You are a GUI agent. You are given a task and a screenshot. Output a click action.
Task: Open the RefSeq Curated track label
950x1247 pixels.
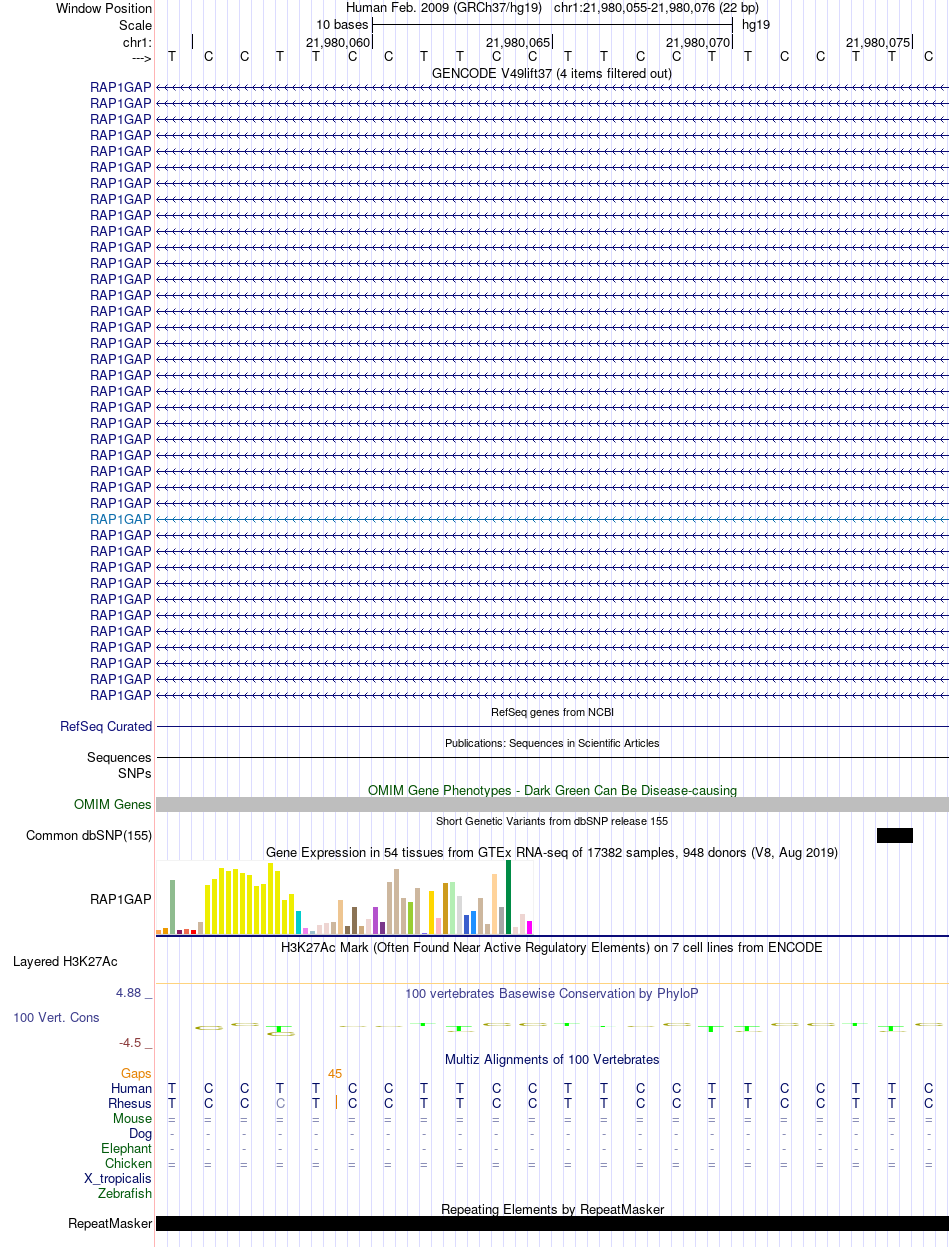pos(106,727)
